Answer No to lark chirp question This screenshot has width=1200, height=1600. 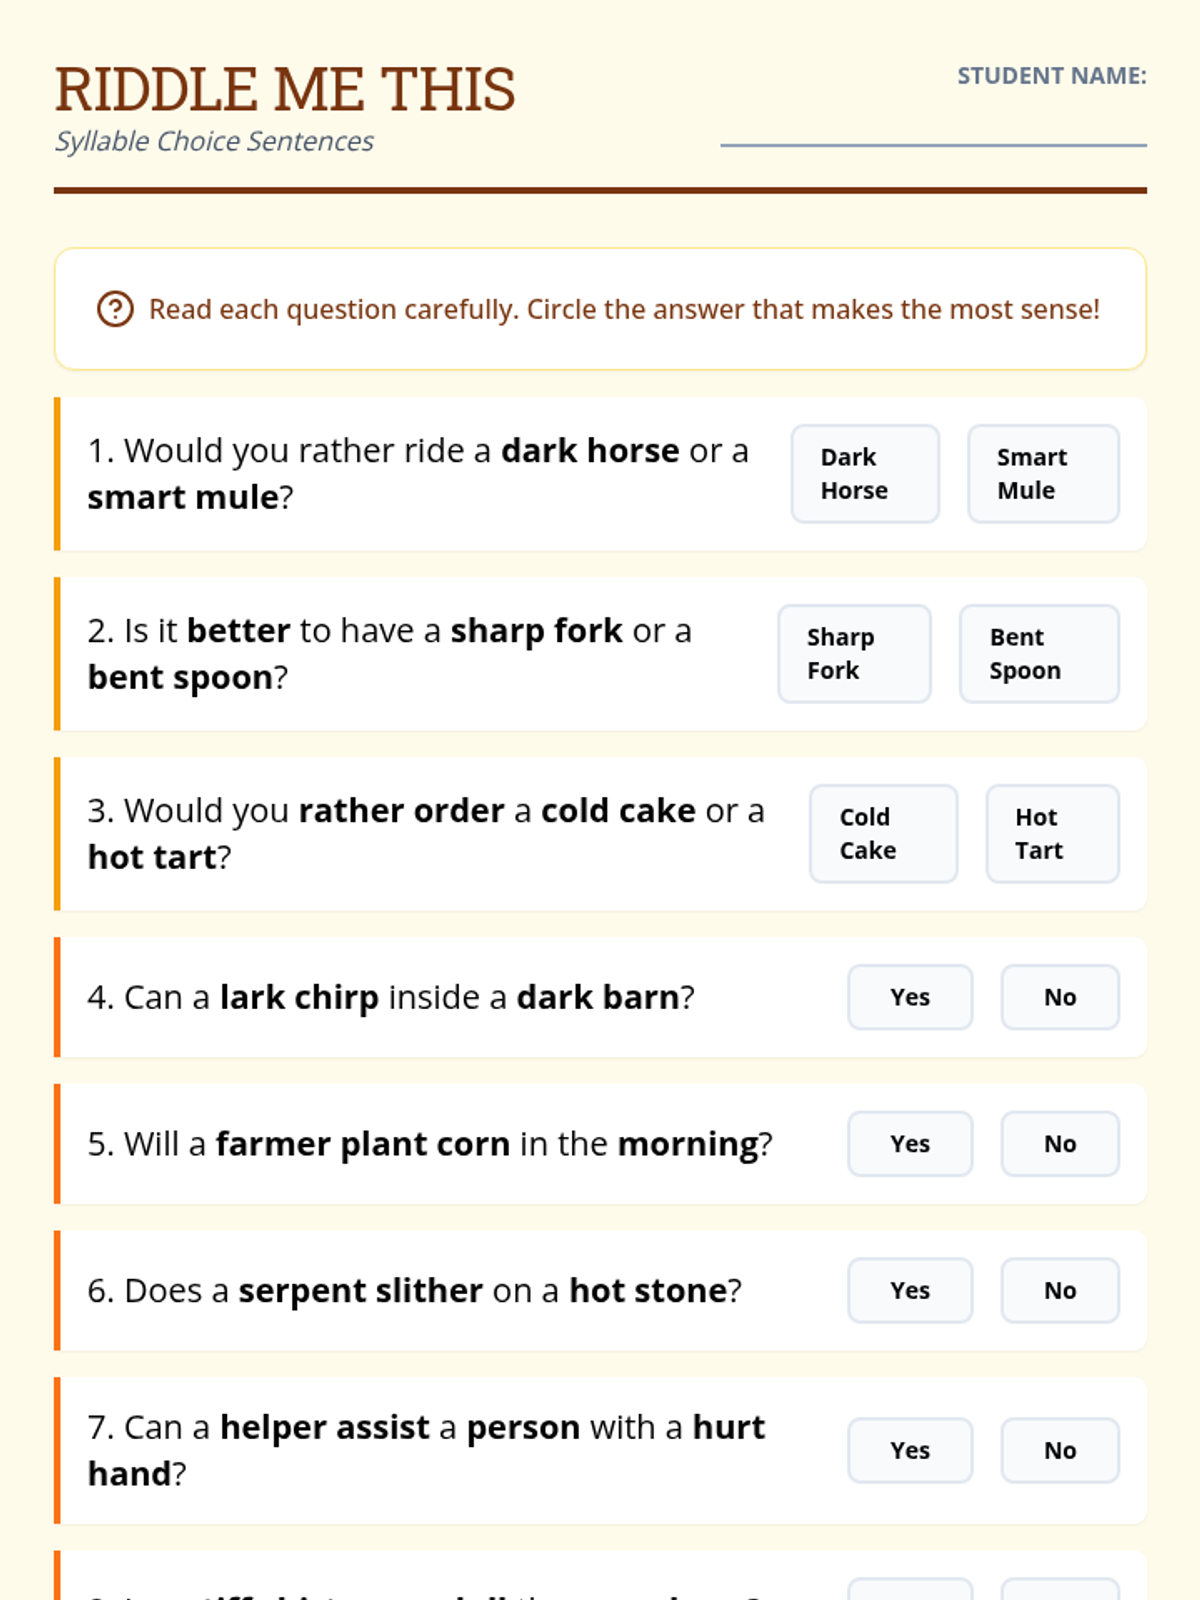(1060, 997)
